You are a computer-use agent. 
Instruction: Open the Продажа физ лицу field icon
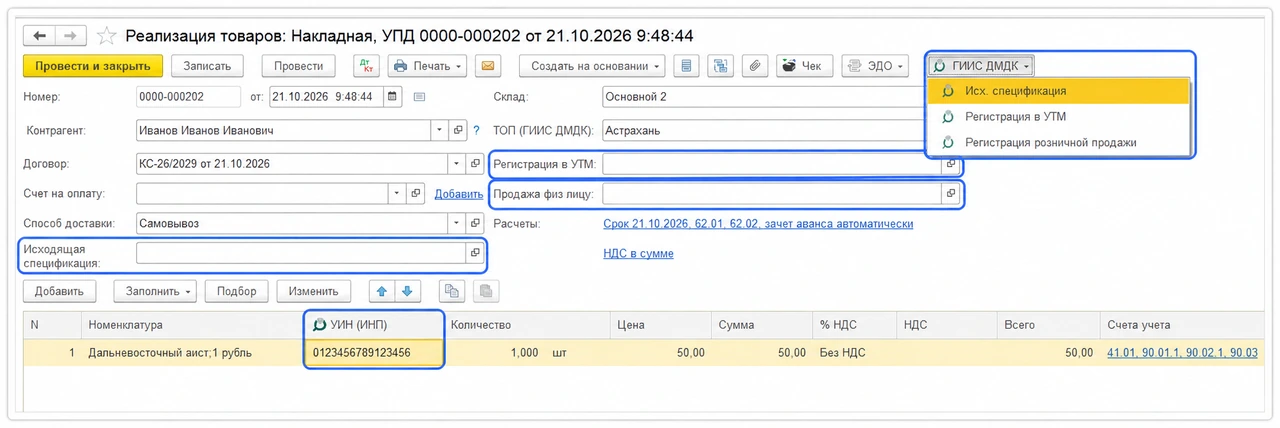(x=951, y=194)
